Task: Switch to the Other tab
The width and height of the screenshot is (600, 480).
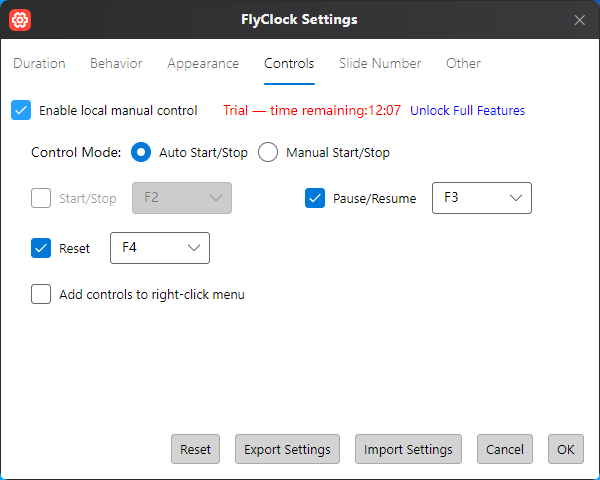Action: [x=463, y=63]
